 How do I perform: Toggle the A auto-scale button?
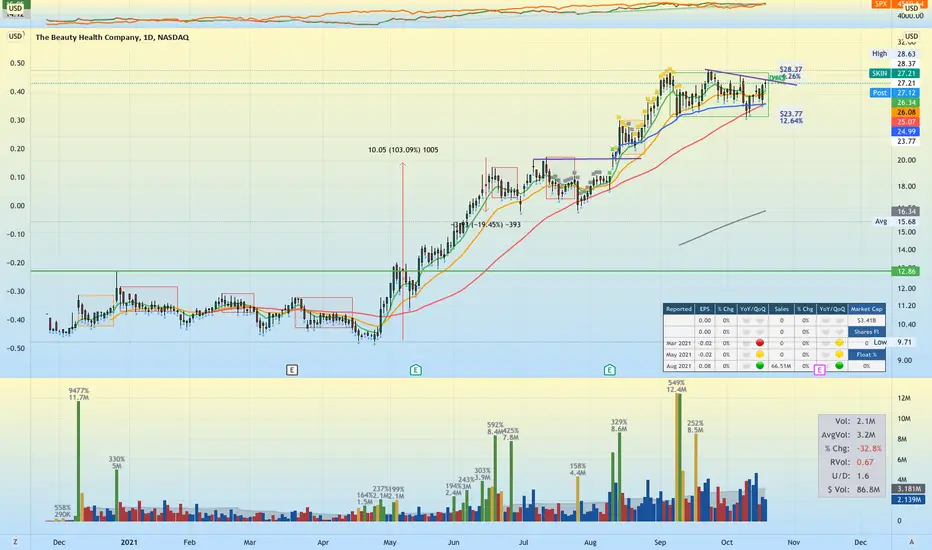tap(911, 542)
